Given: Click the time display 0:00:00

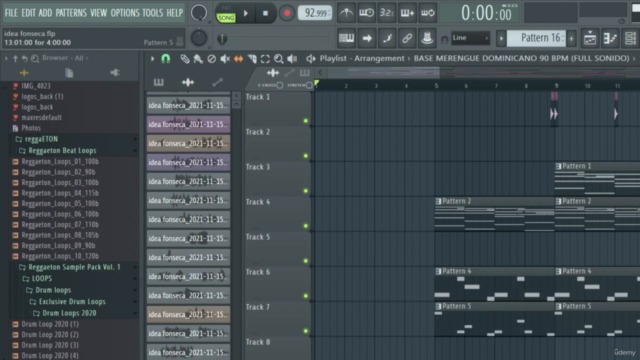Looking at the screenshot, I should click(x=486, y=13).
